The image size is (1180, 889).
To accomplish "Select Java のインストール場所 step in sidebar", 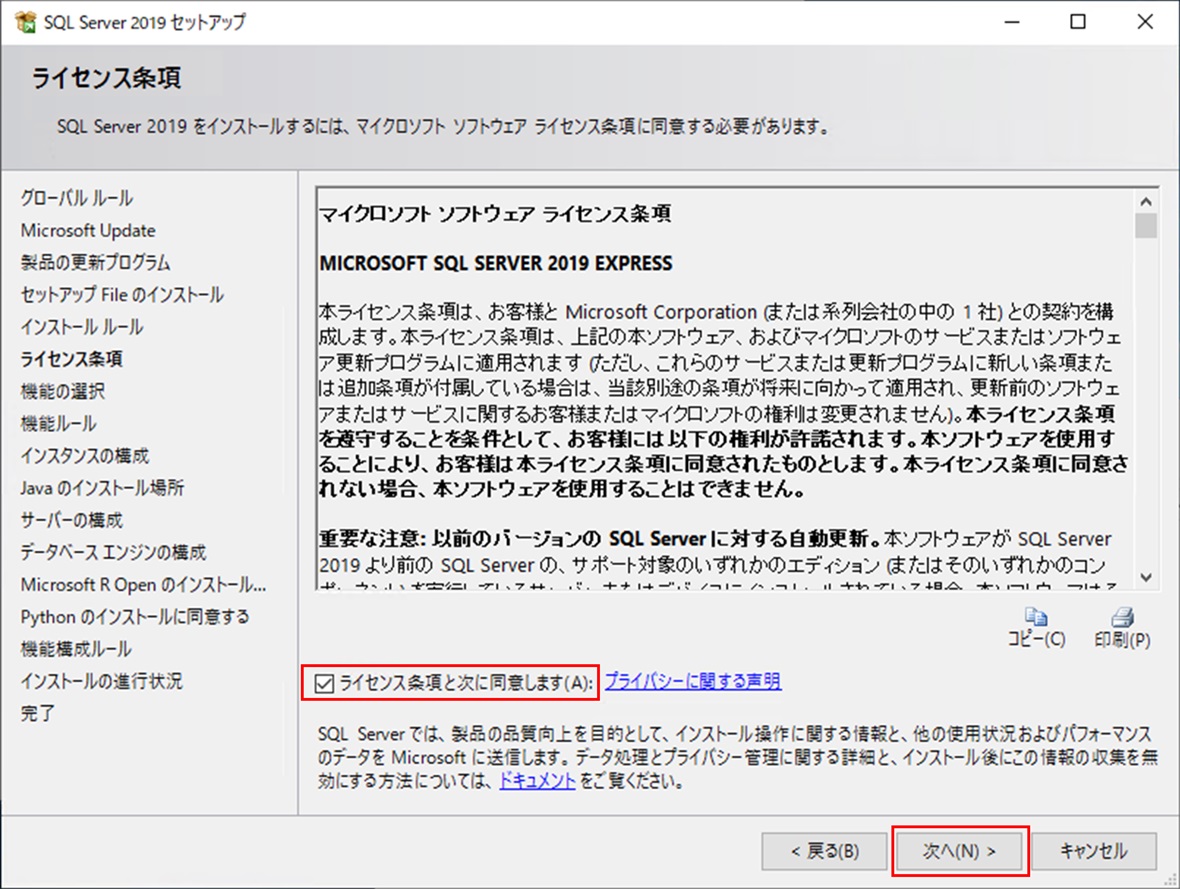I will [x=102, y=488].
